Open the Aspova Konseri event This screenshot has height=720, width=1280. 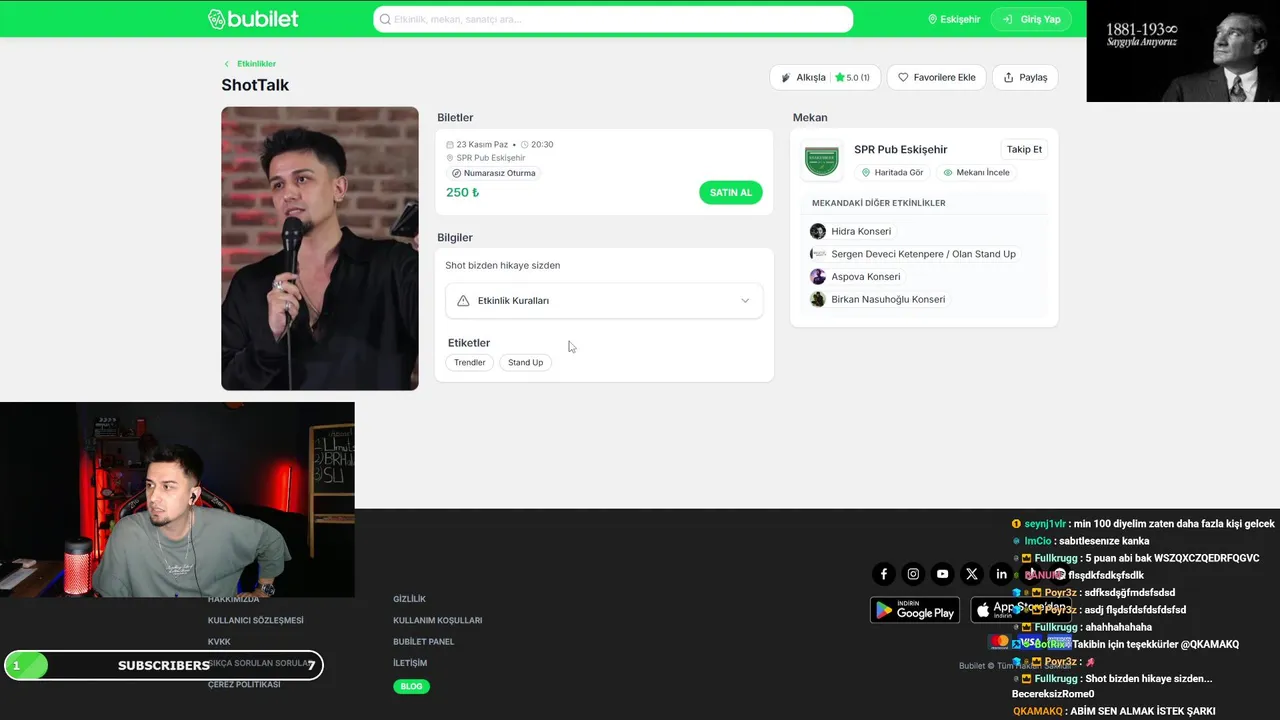(x=865, y=277)
